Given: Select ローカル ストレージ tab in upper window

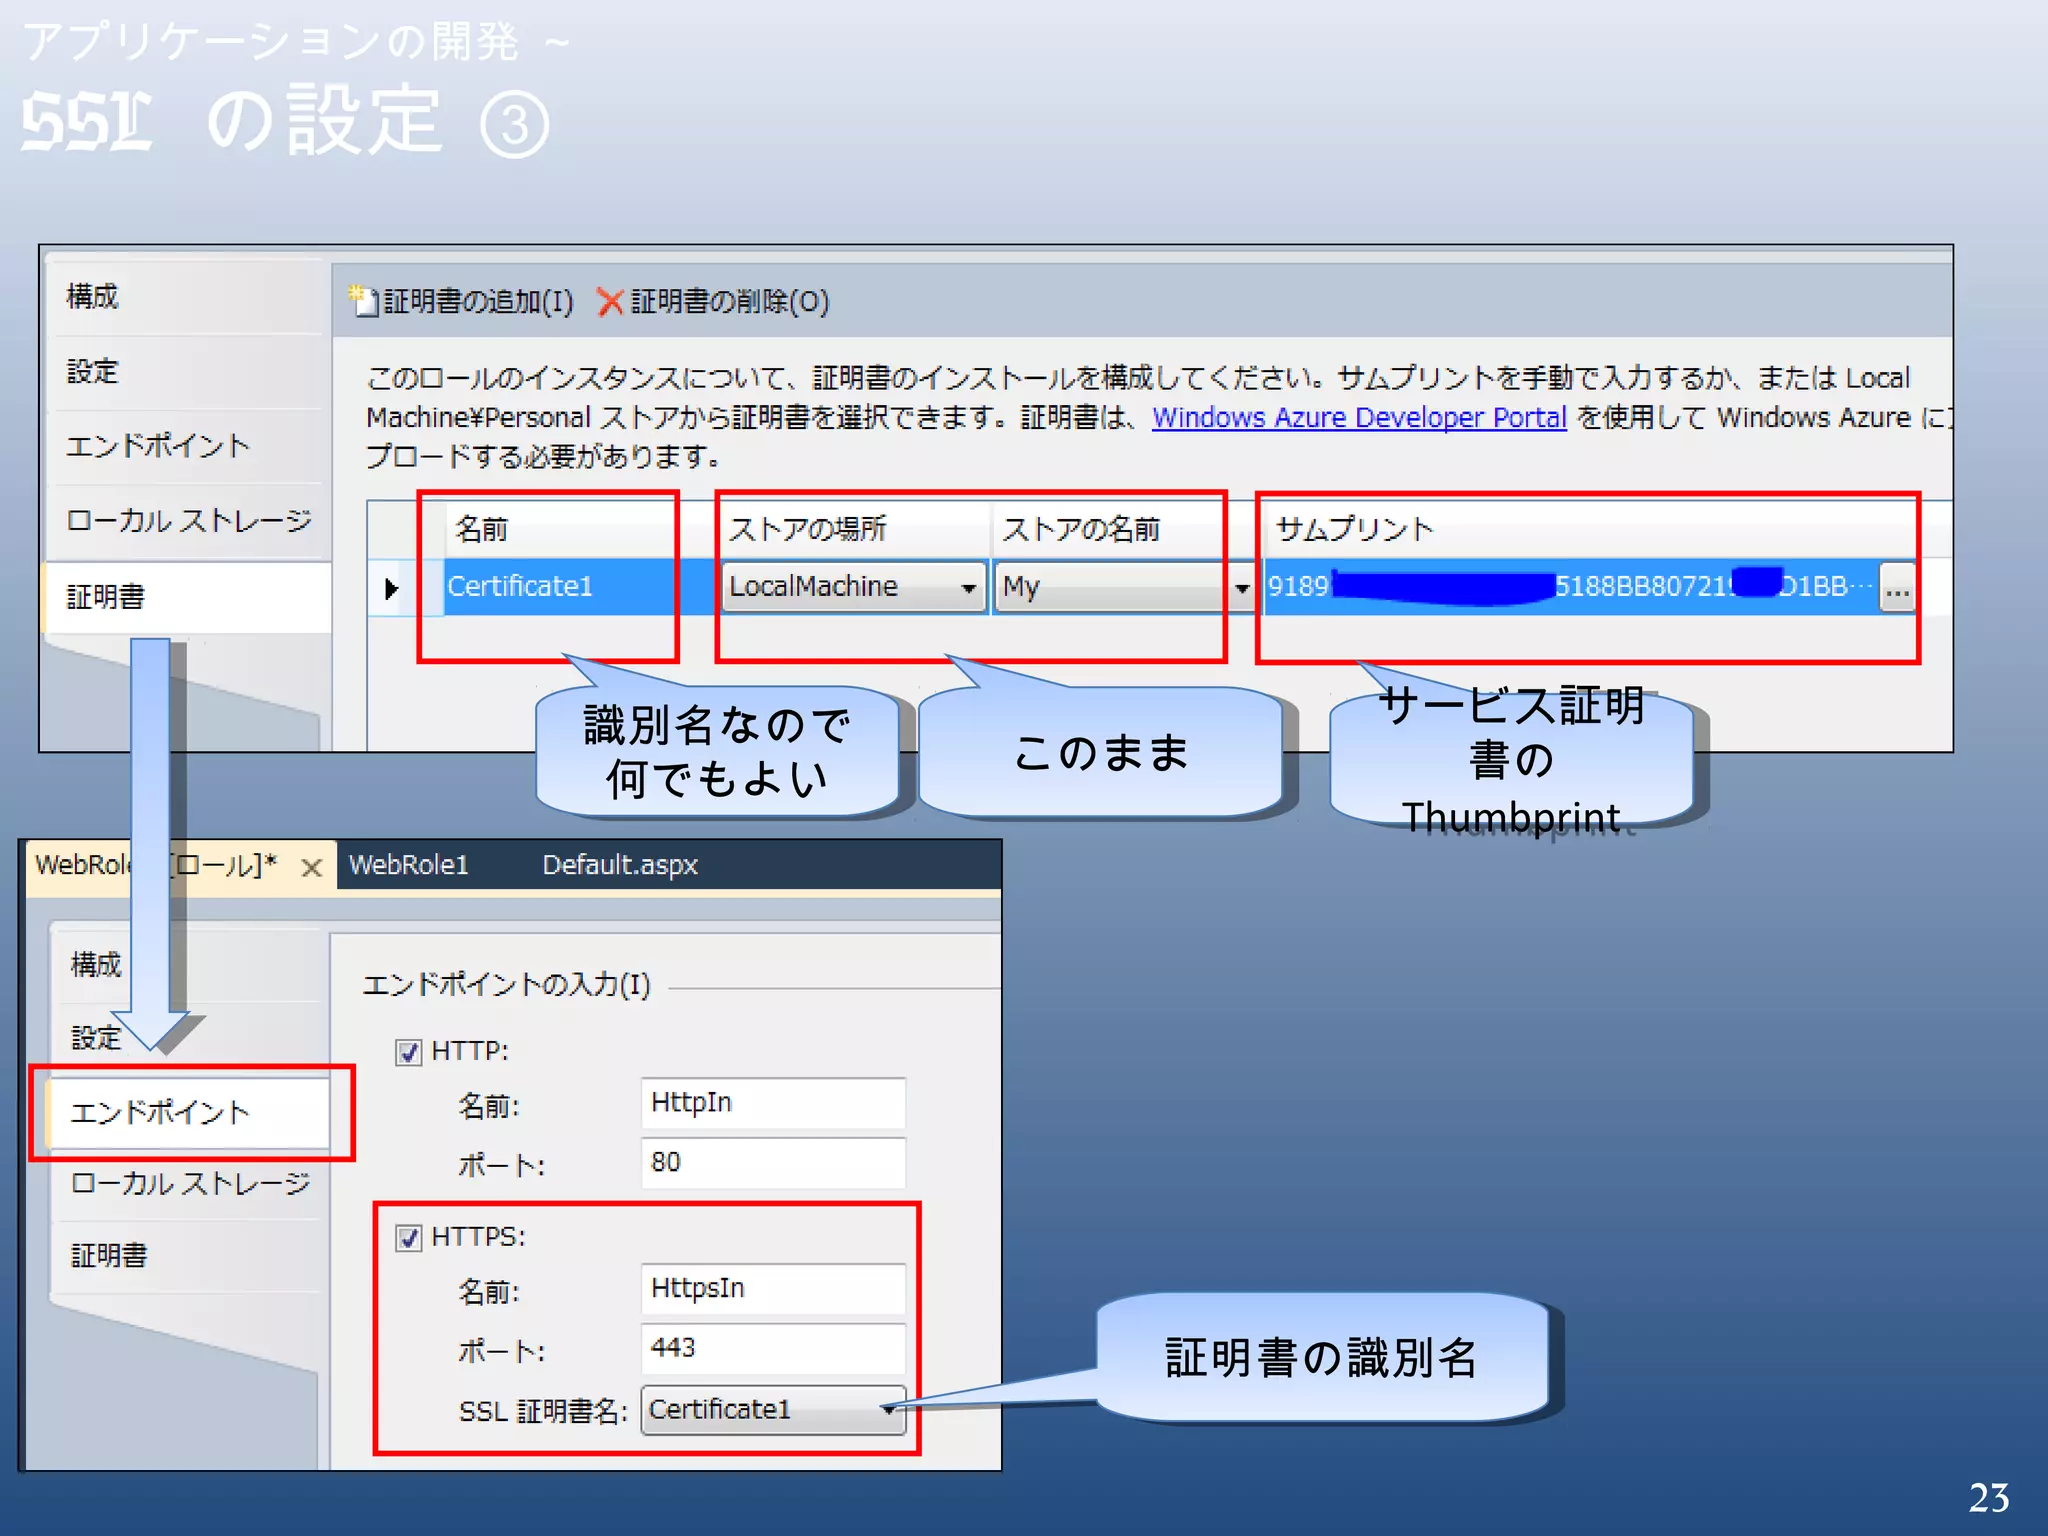Looking at the screenshot, I should tap(186, 521).
